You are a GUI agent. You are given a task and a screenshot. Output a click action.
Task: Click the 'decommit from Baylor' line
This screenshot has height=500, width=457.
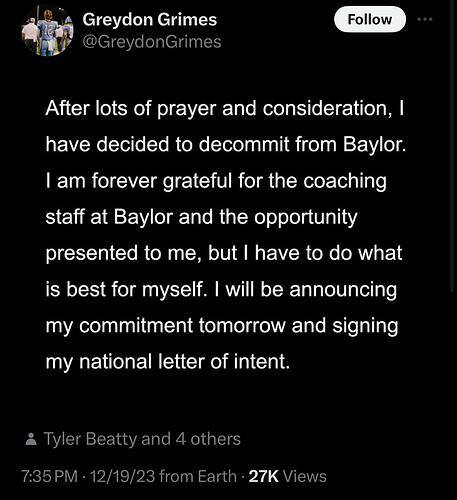click(226, 145)
